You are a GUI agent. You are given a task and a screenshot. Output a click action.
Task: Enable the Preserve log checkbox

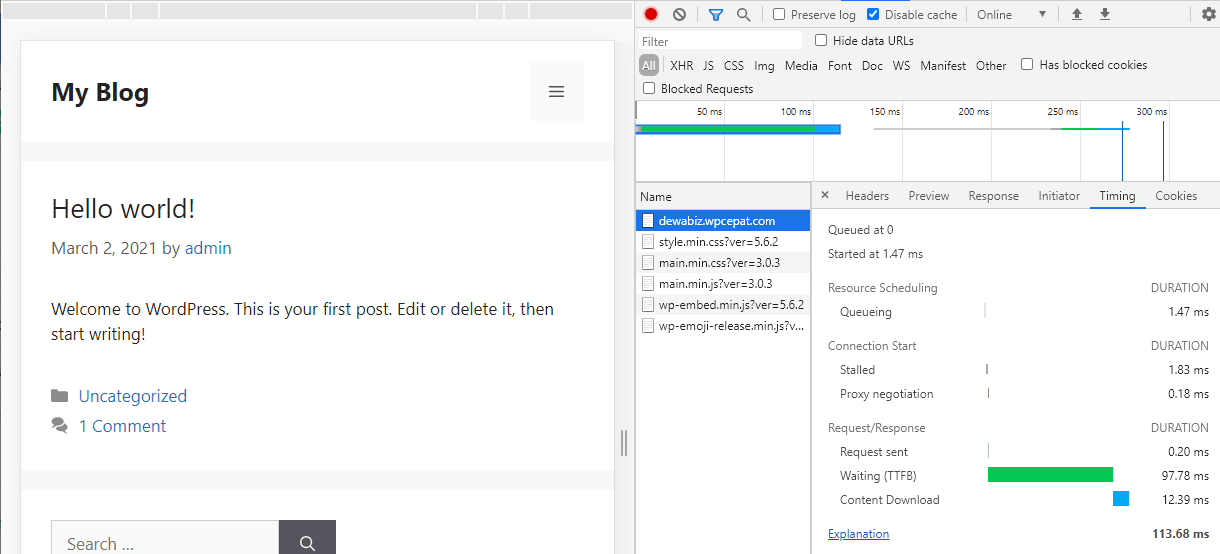tap(779, 15)
